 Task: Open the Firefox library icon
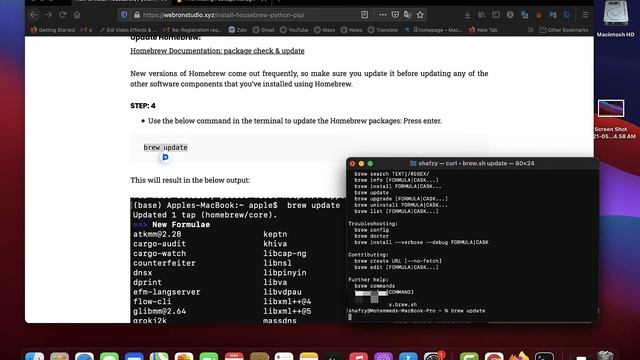[x=482, y=15]
